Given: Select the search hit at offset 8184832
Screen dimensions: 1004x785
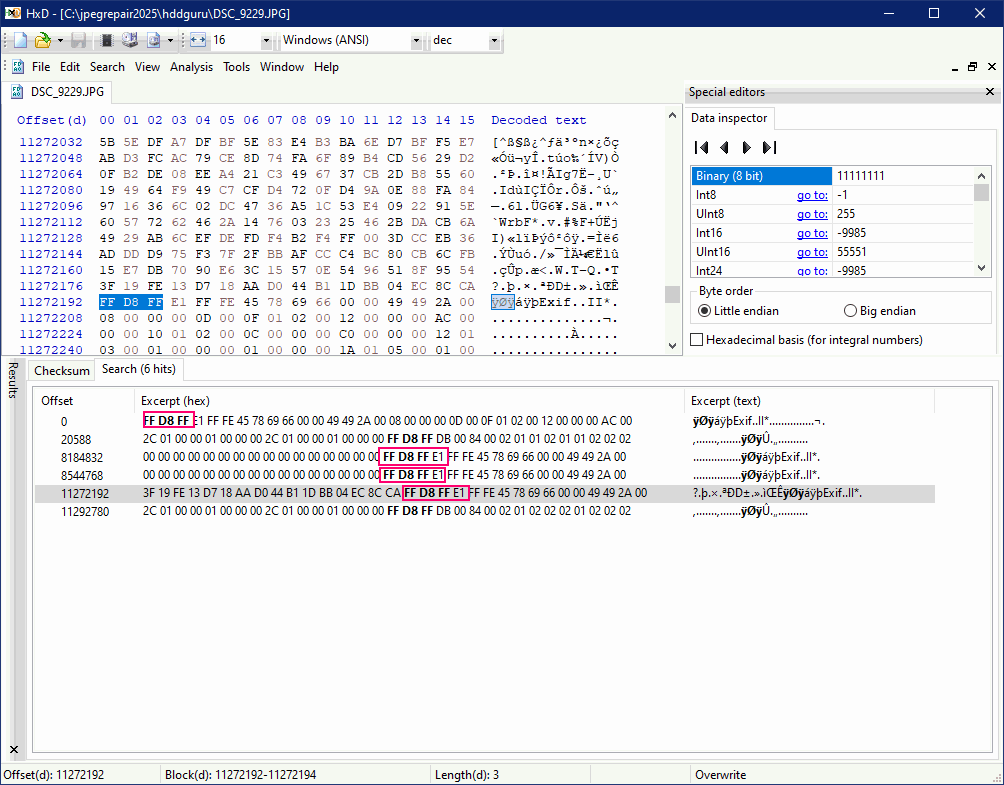Looking at the screenshot, I should click(x=485, y=457).
